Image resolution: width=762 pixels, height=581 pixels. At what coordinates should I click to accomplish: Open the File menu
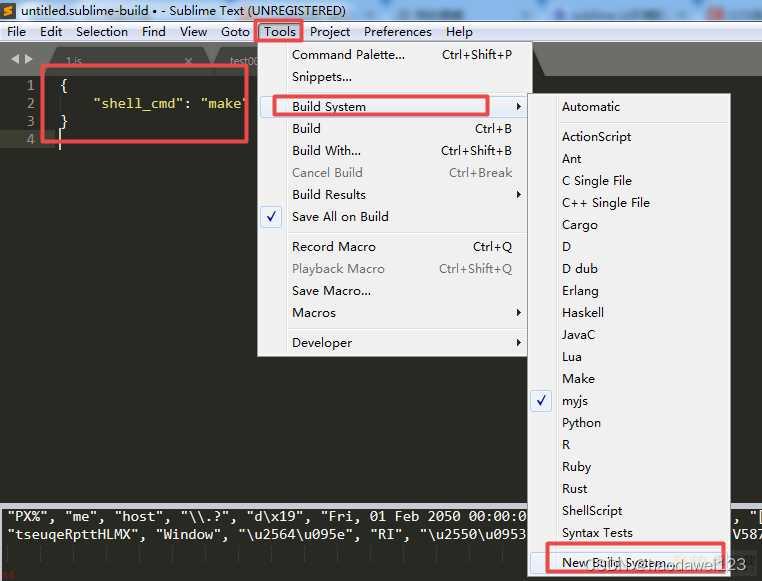[x=17, y=32]
